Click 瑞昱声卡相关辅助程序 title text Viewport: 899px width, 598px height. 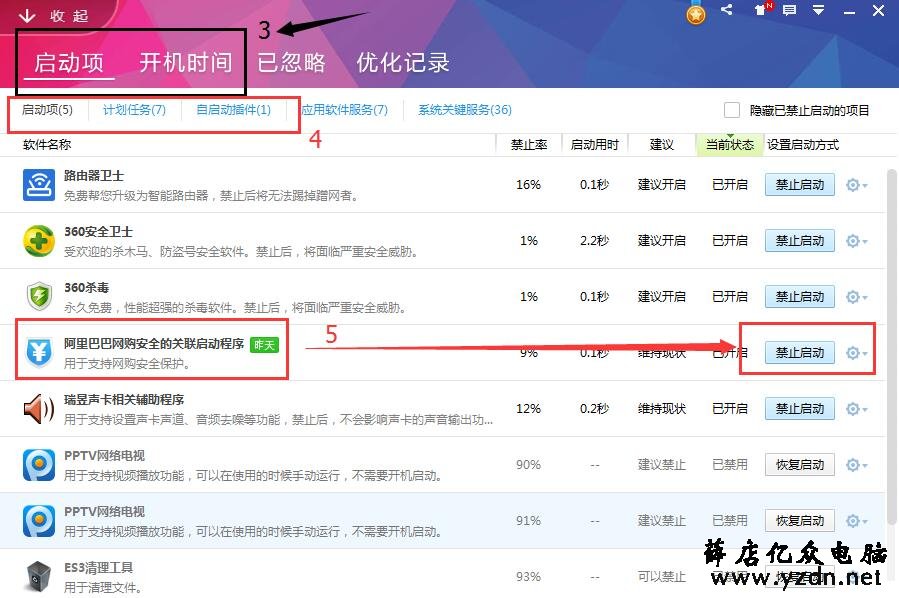click(123, 400)
